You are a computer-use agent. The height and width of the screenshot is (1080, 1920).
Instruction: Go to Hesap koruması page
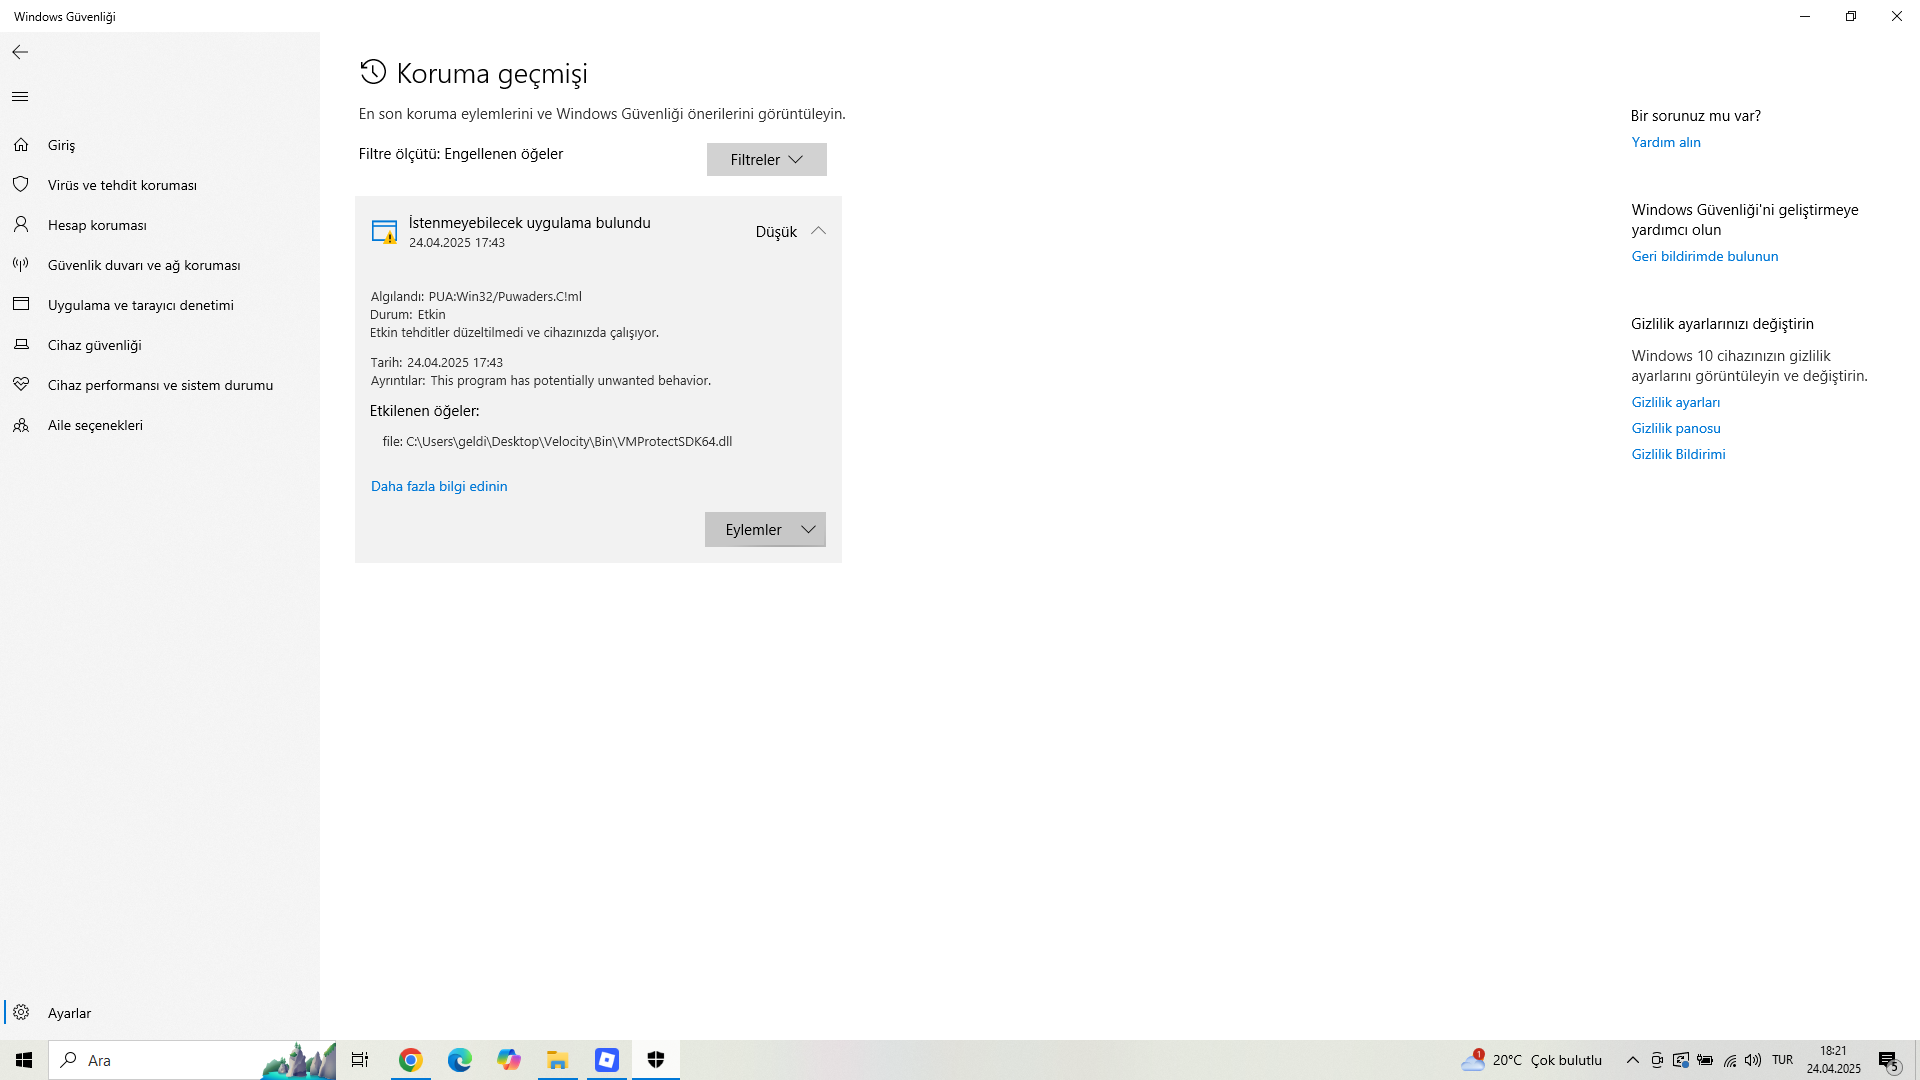pos(97,225)
